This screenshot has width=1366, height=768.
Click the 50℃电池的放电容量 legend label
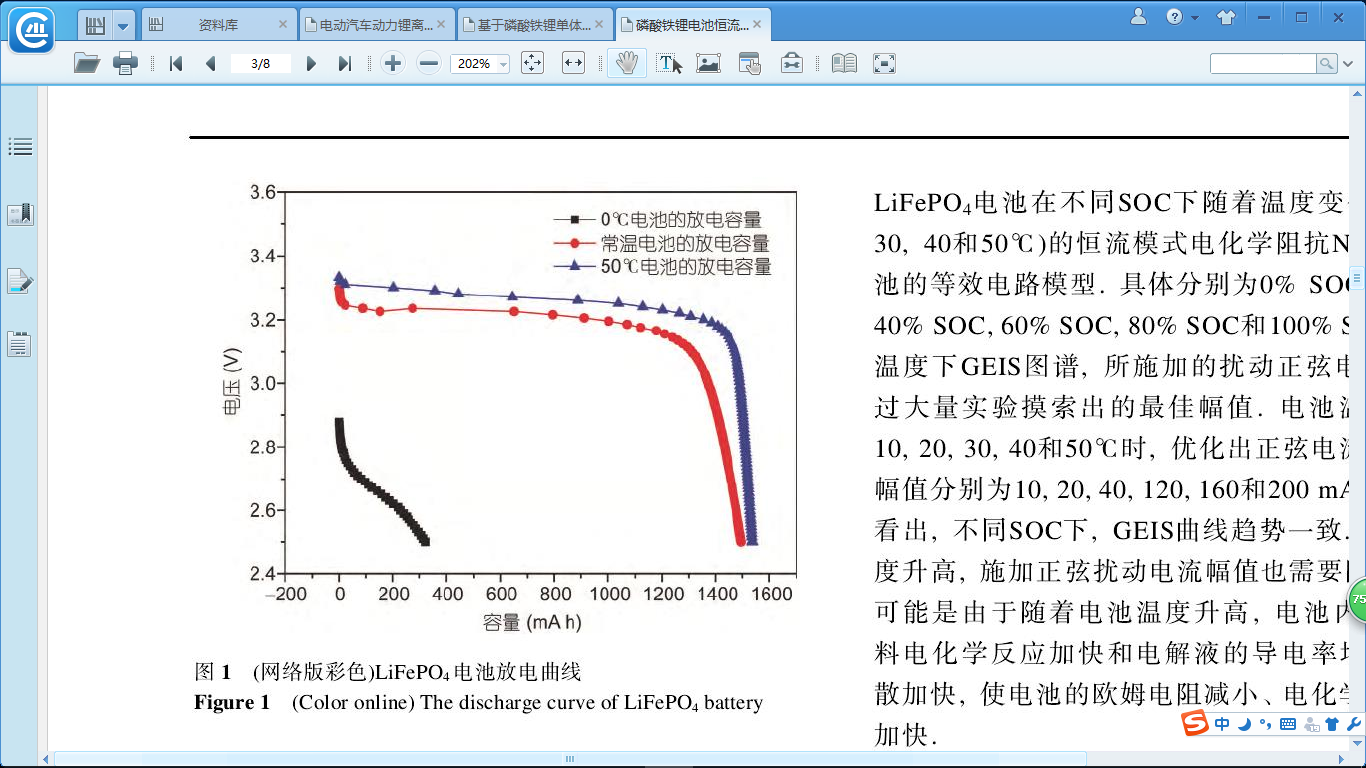(x=686, y=267)
